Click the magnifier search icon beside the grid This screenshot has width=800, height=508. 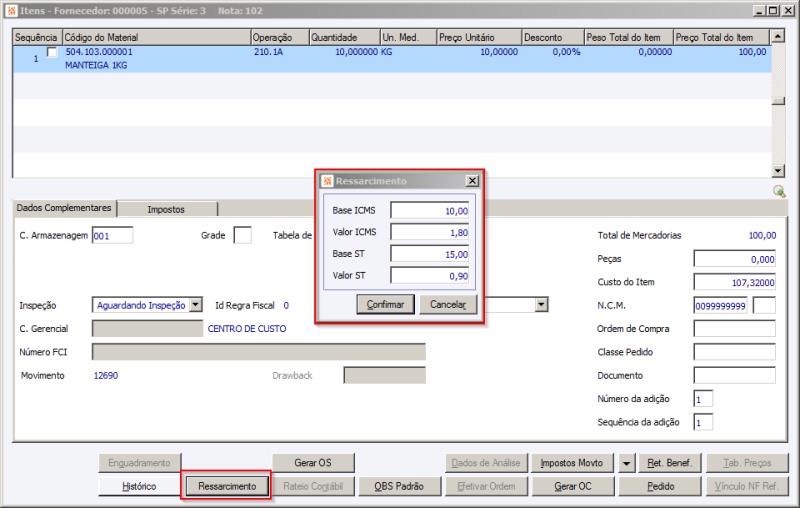coord(779,191)
